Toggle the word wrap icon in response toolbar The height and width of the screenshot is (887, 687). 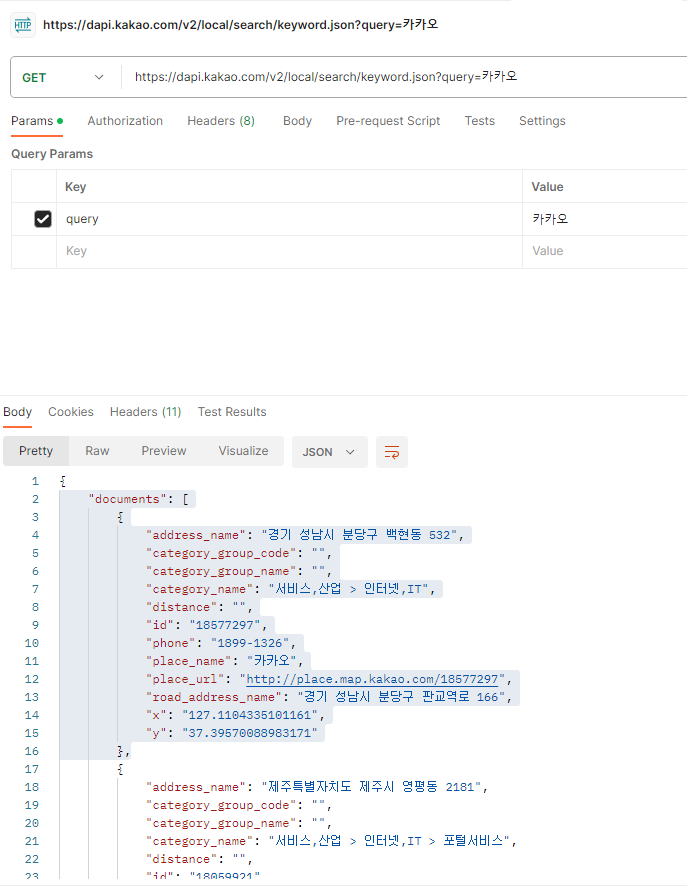click(x=392, y=452)
